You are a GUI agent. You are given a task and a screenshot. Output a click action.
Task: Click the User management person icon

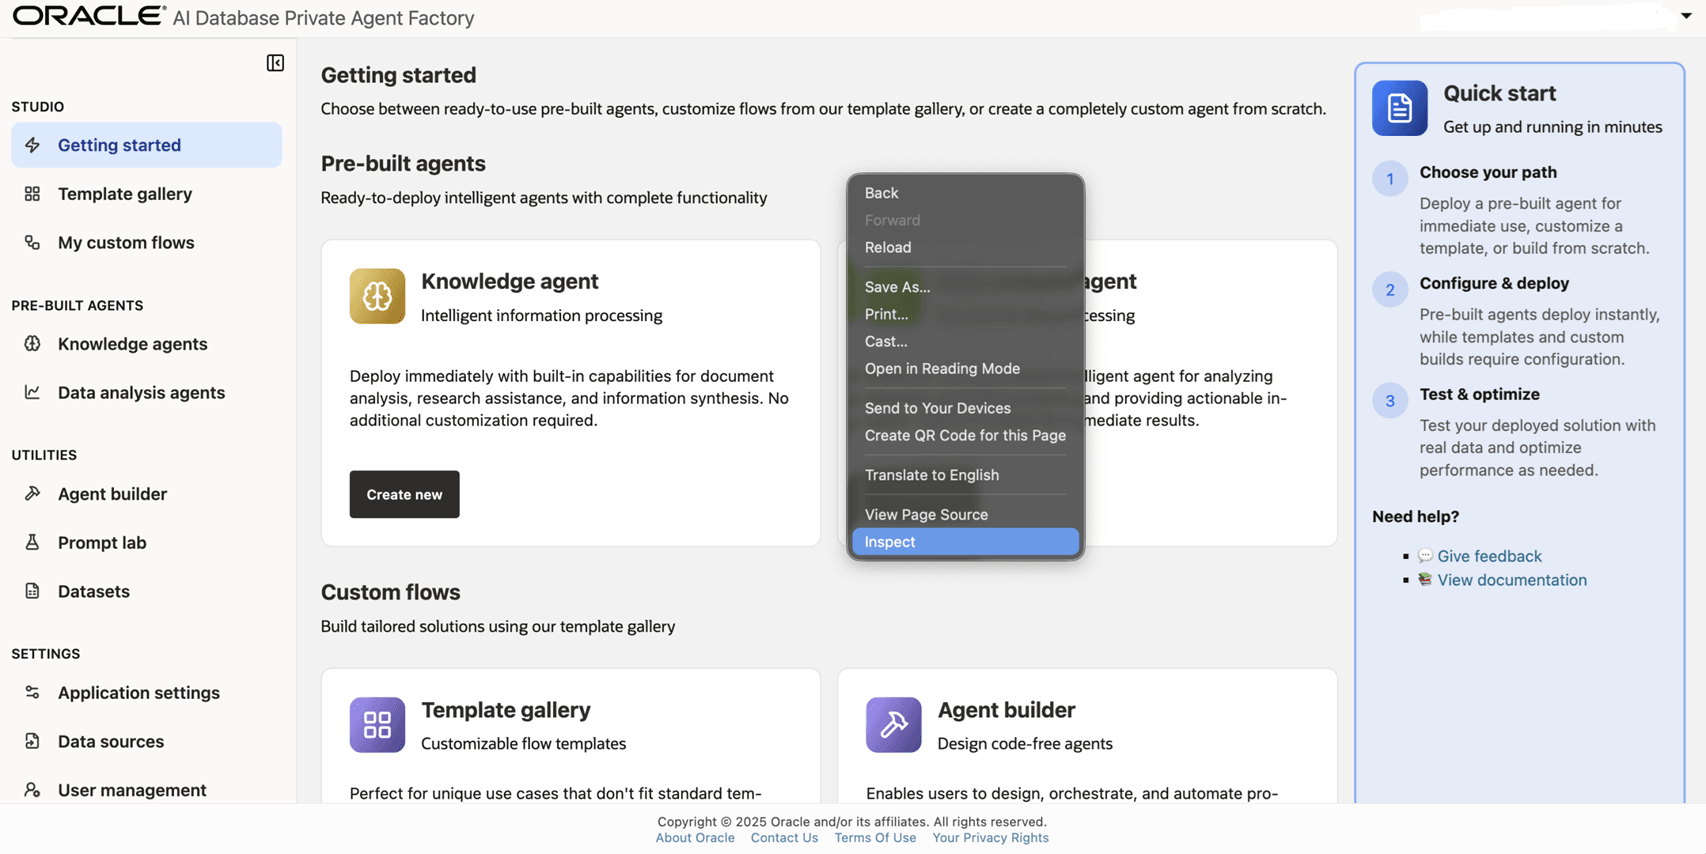[x=32, y=790]
